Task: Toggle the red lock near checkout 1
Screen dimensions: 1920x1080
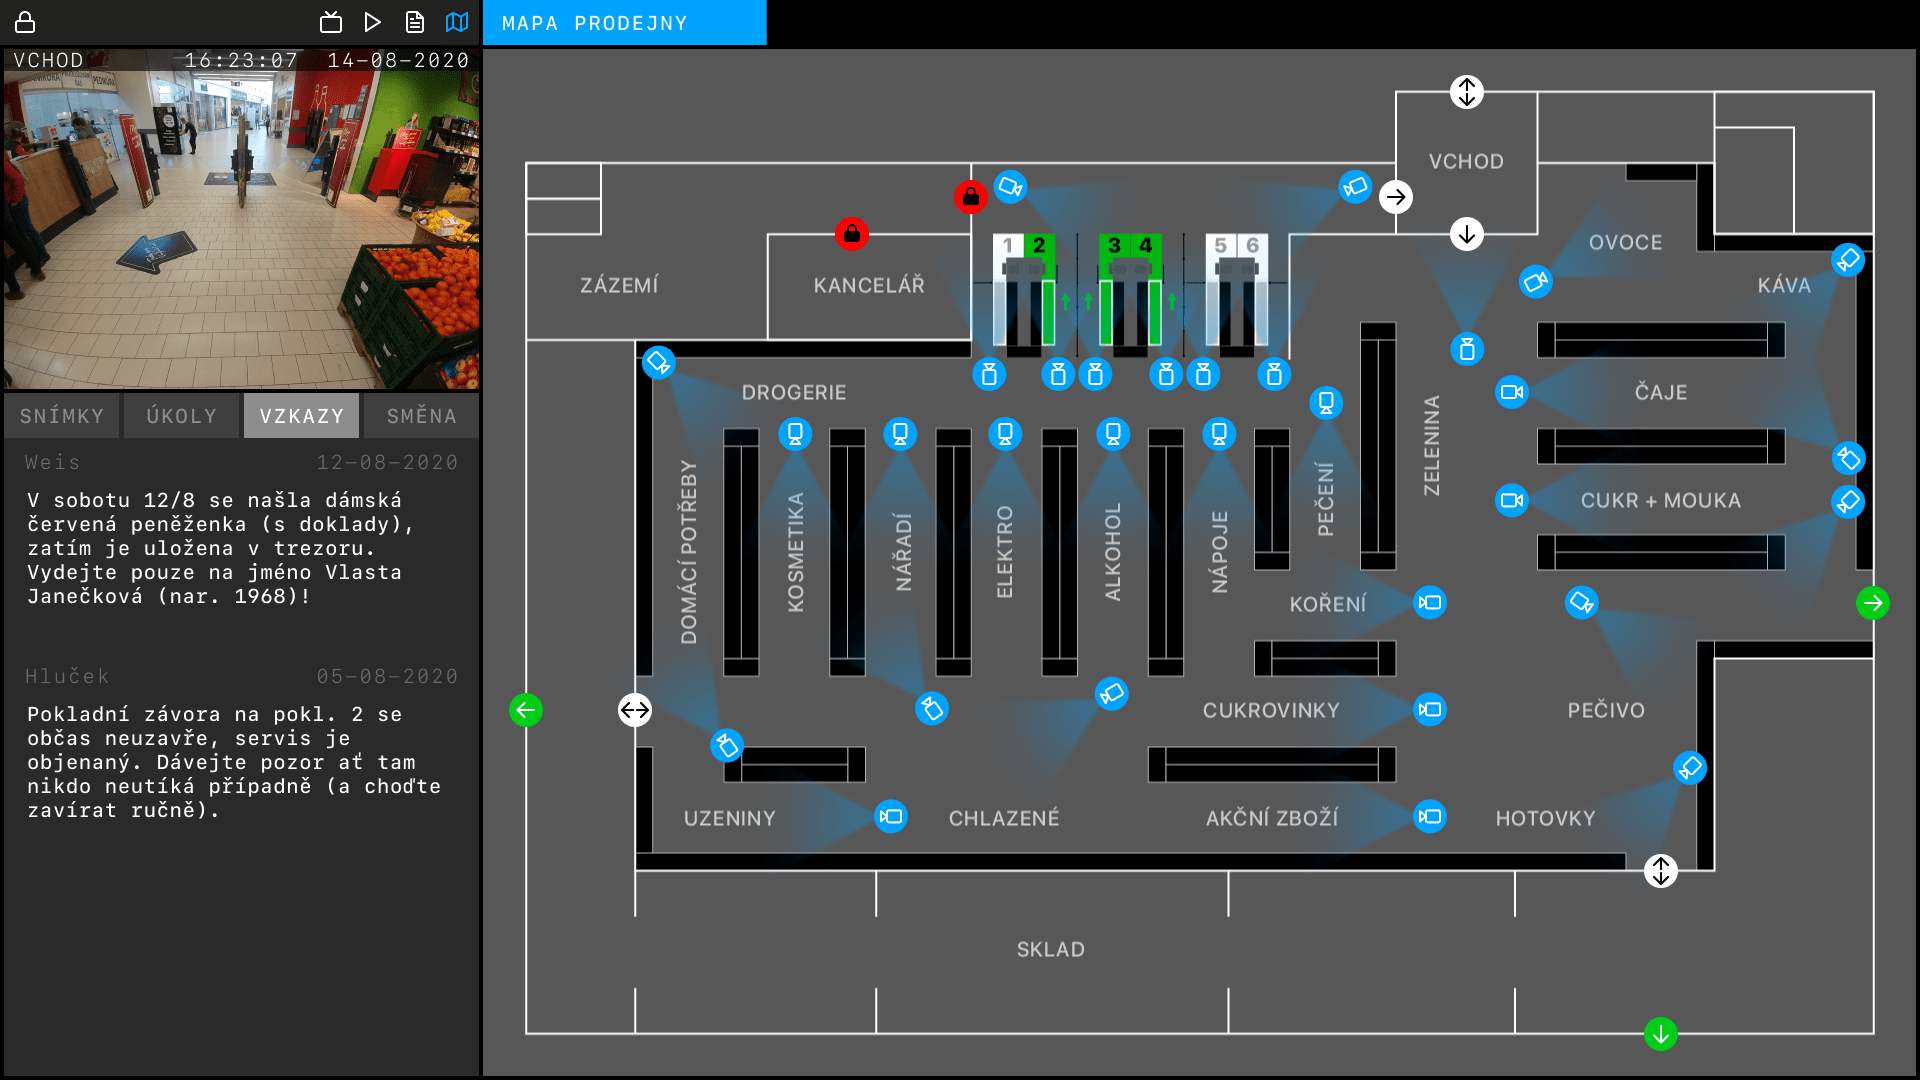Action: point(970,197)
